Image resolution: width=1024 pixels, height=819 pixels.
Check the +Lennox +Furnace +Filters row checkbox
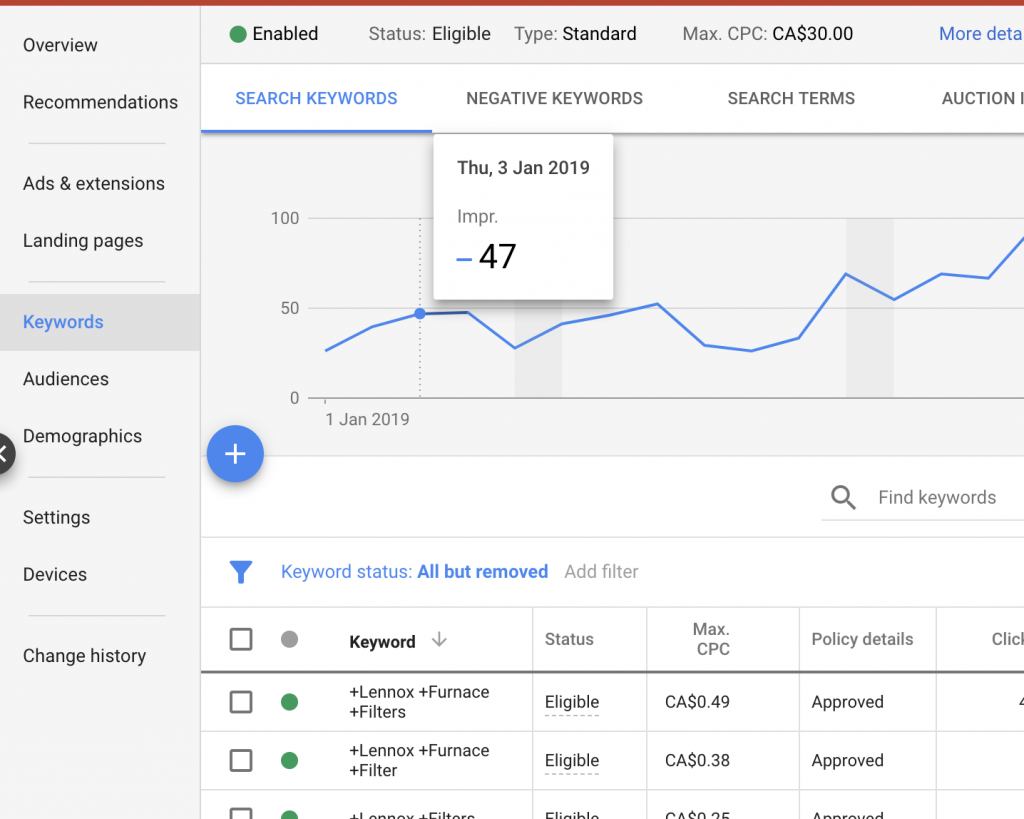(241, 702)
